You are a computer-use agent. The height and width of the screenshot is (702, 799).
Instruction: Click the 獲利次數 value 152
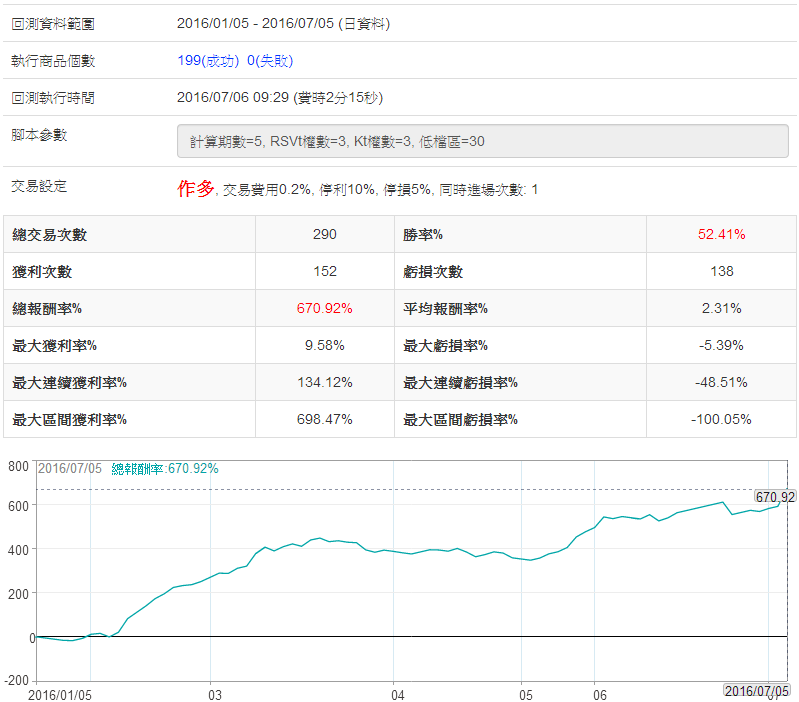[324, 271]
